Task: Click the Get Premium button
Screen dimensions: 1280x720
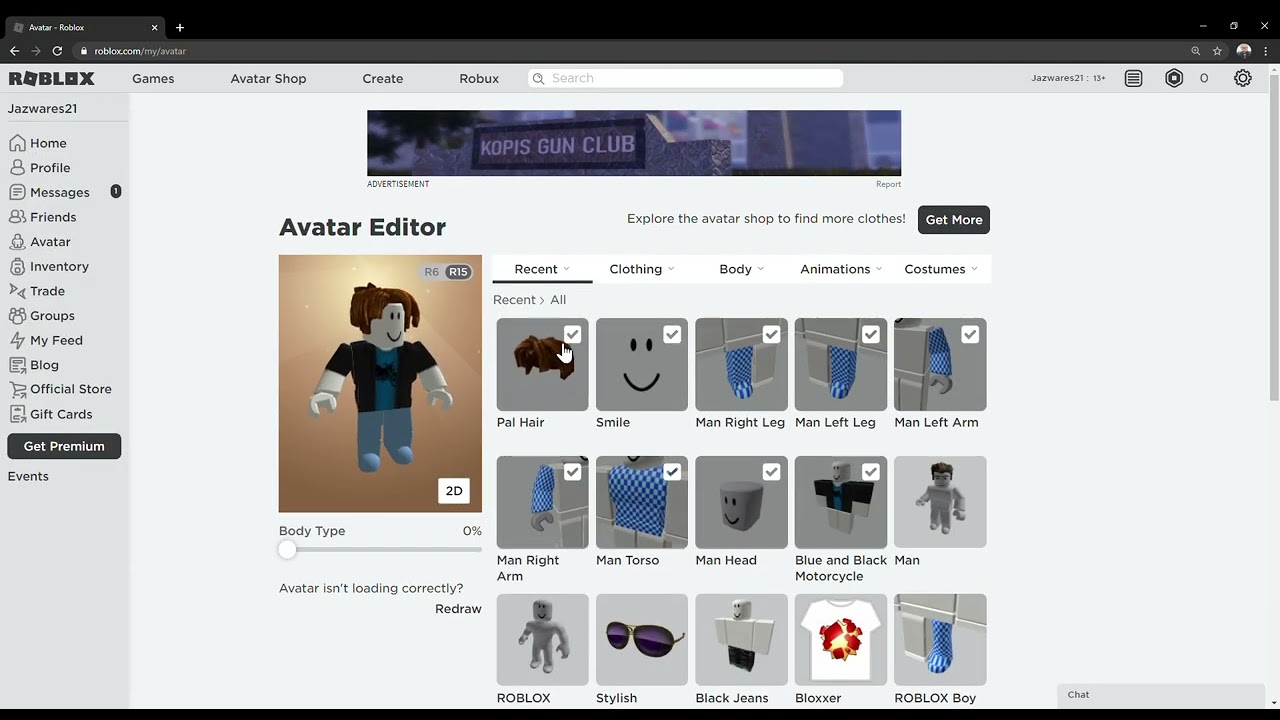Action: pos(64,446)
